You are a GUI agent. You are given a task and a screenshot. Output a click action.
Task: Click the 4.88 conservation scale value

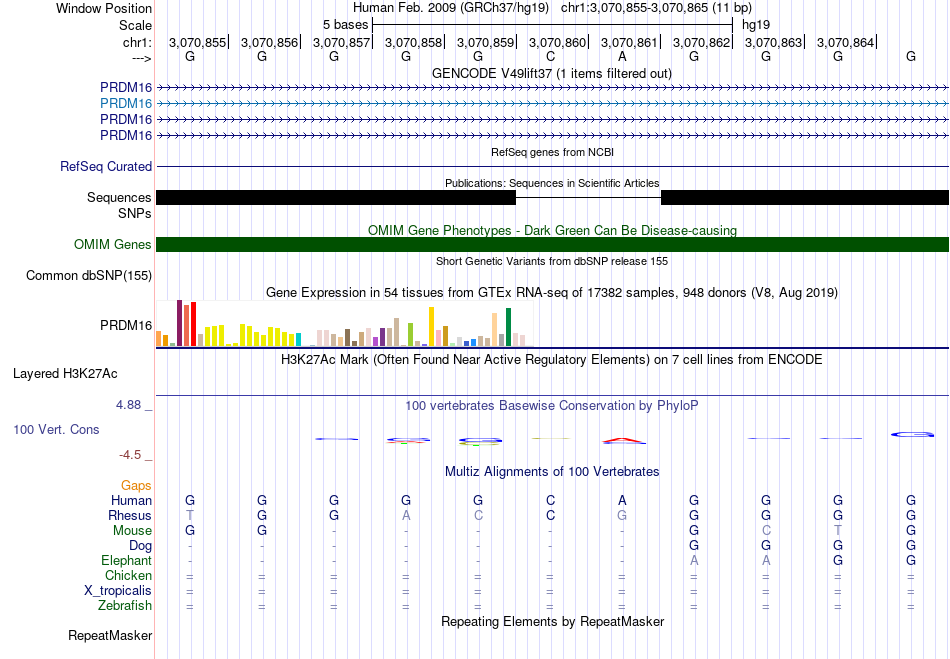point(128,405)
